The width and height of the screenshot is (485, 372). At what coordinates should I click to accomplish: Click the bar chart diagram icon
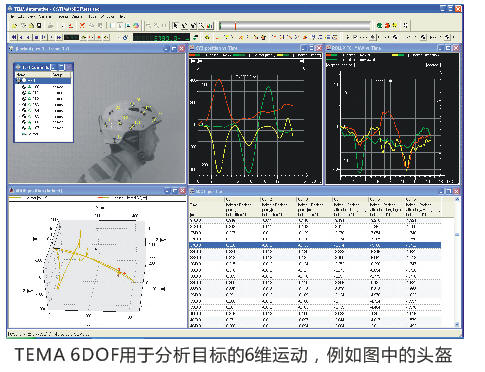(210, 25)
